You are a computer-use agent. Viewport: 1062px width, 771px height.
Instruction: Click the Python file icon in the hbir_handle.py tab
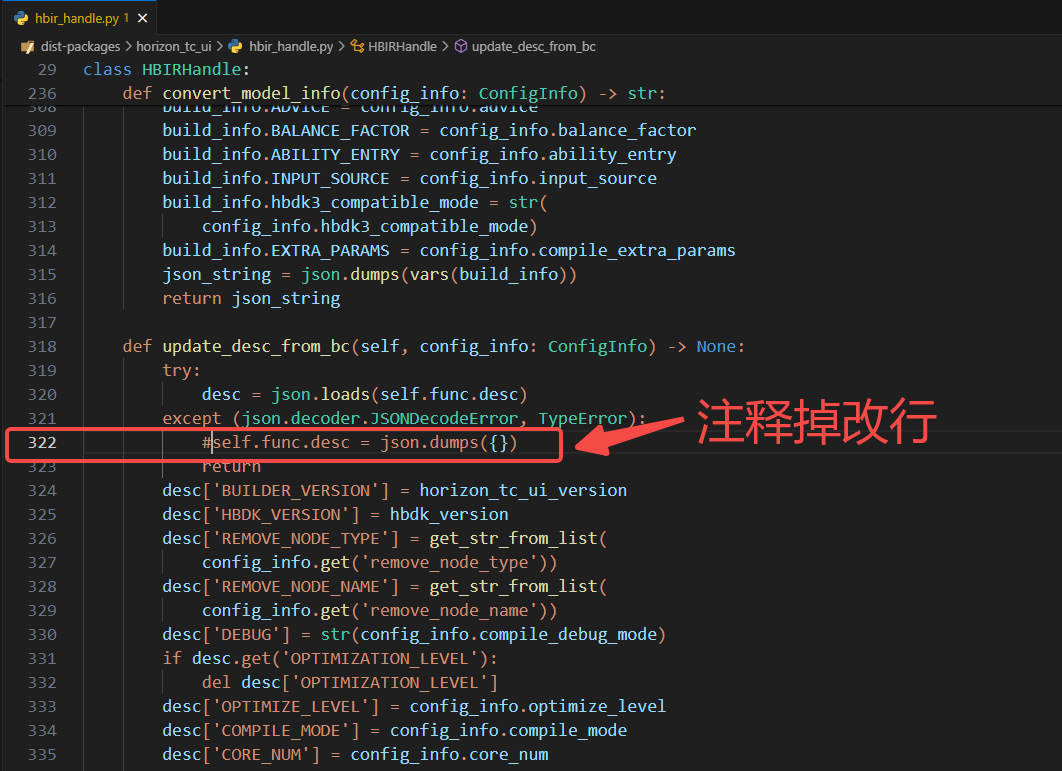coord(21,18)
